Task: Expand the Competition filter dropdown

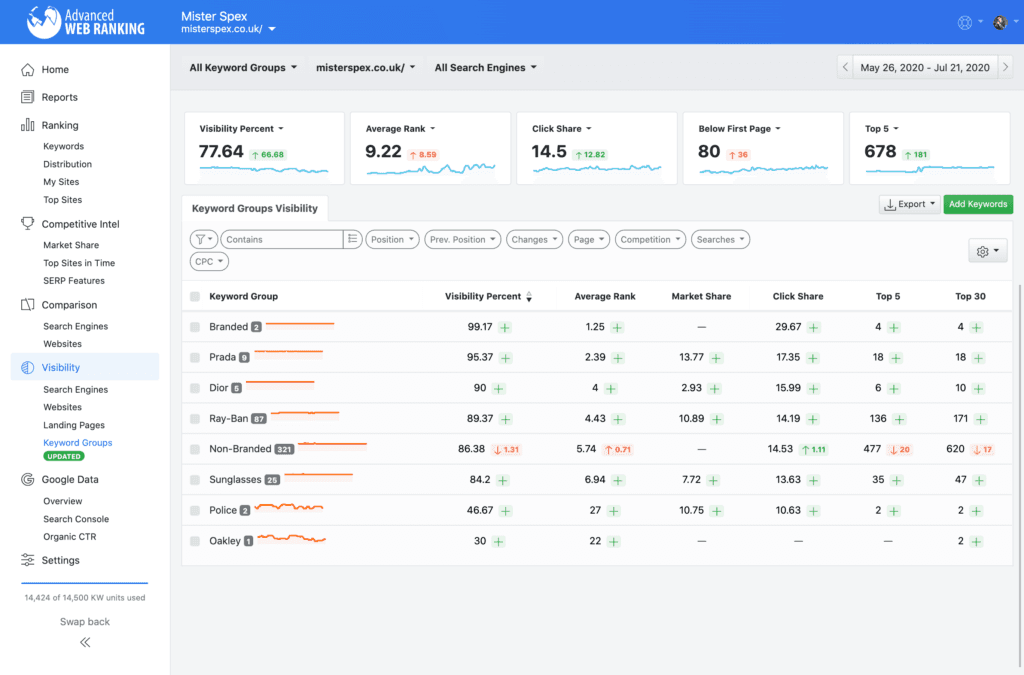Action: tap(650, 240)
